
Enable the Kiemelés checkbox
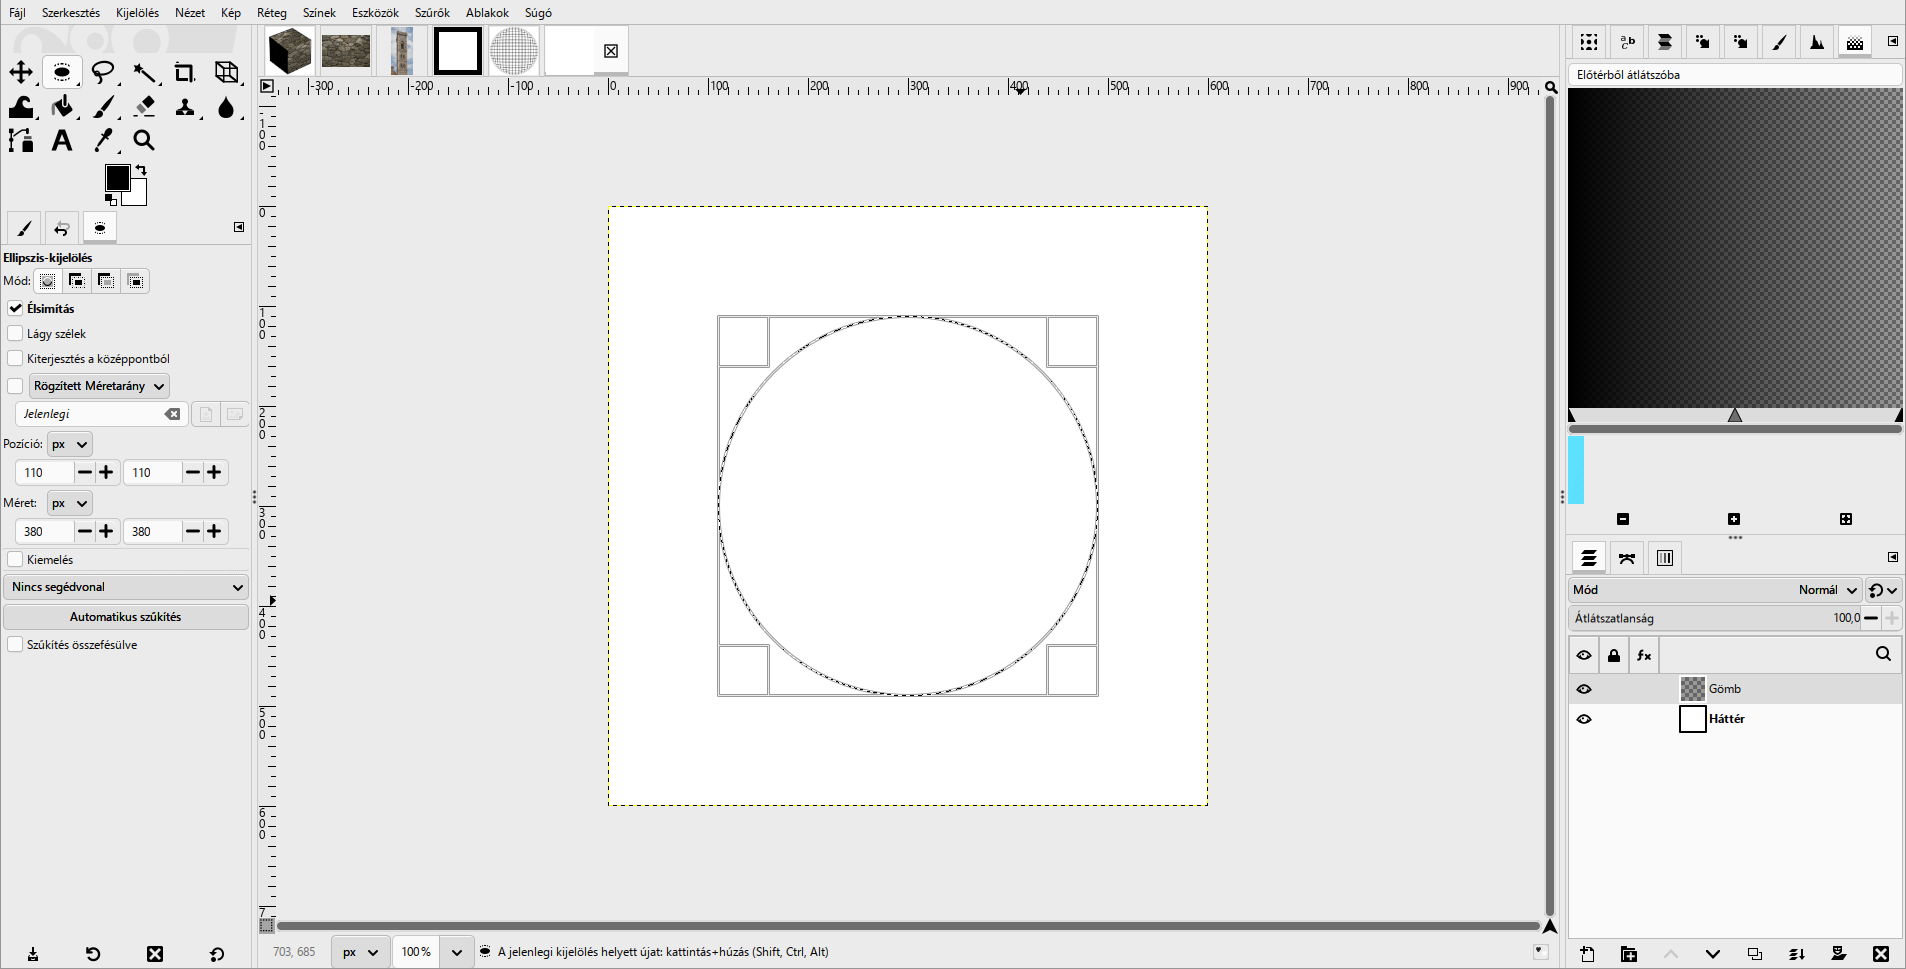[15, 559]
